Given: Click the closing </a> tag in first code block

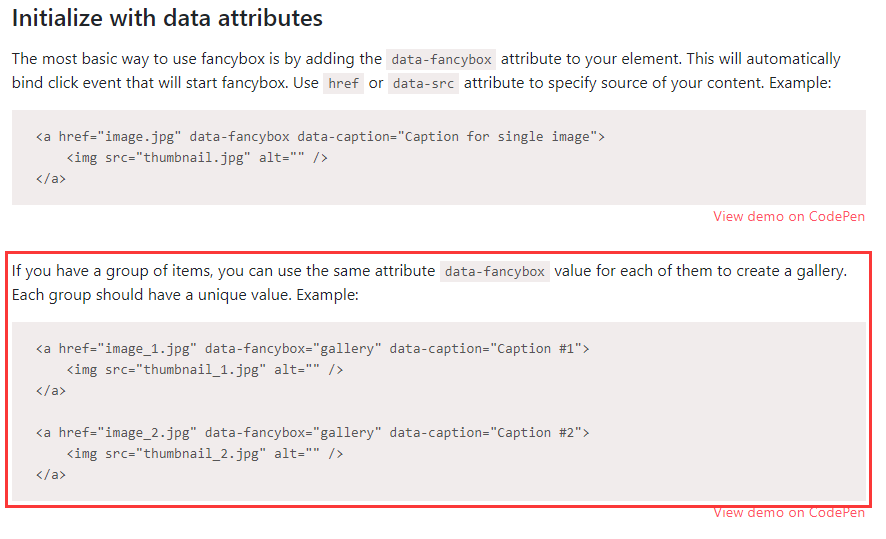Looking at the screenshot, I should click(51, 179).
